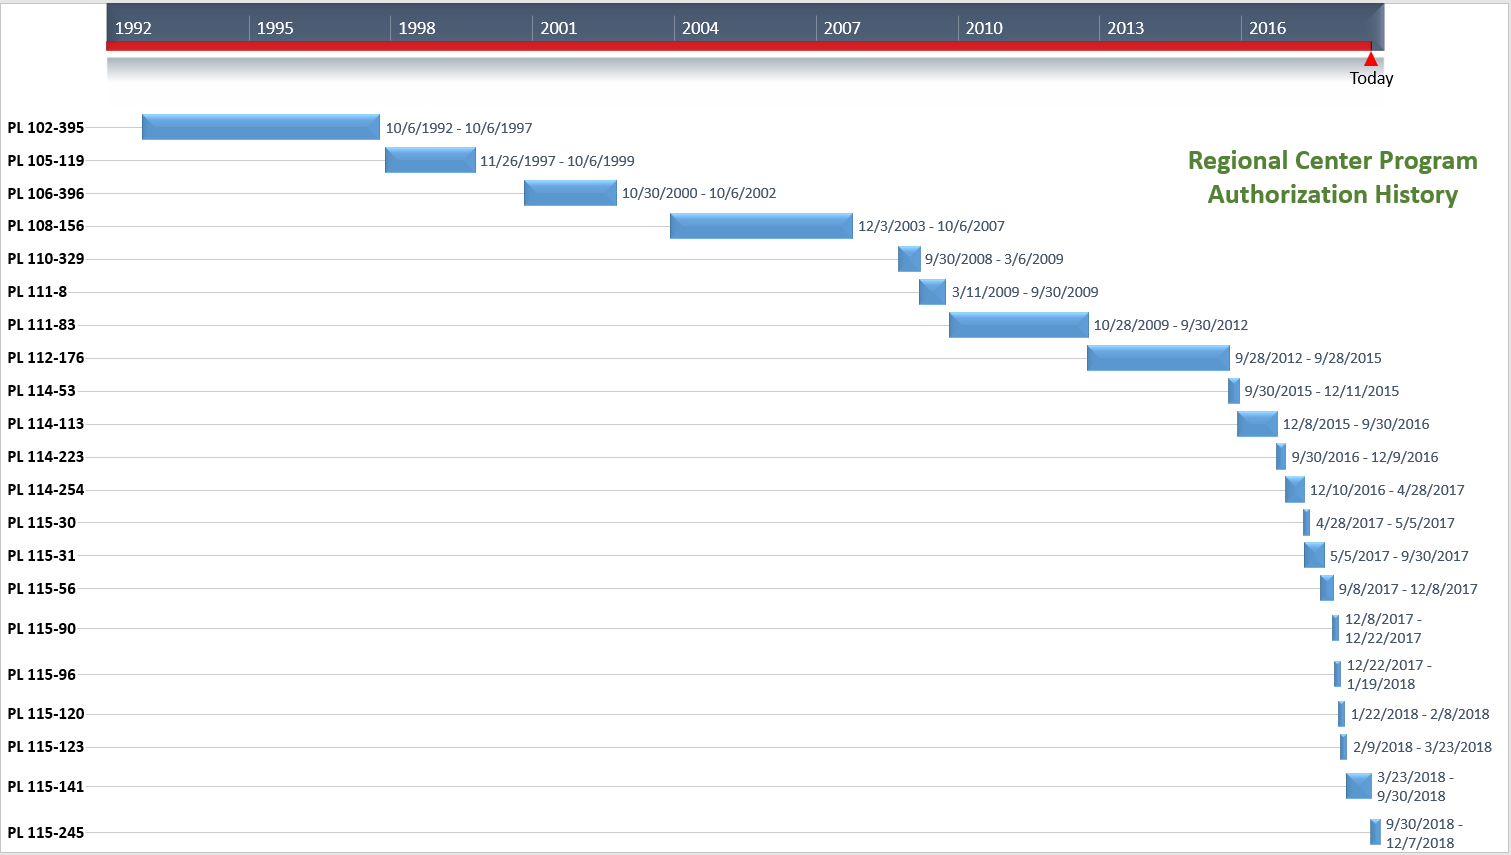The image size is (1511, 855).
Task: Select the PL 114-53 row label
Action: click(42, 391)
